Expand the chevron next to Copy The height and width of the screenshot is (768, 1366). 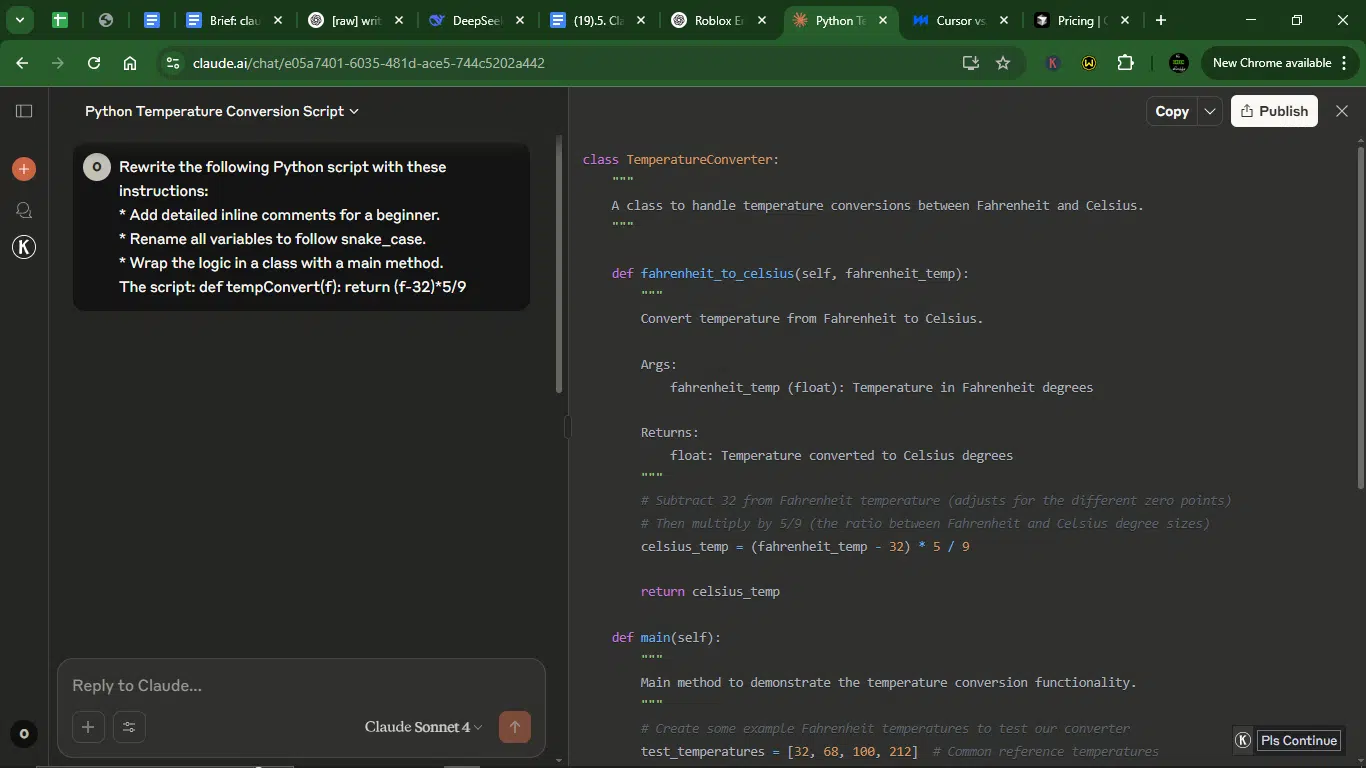(x=1210, y=111)
